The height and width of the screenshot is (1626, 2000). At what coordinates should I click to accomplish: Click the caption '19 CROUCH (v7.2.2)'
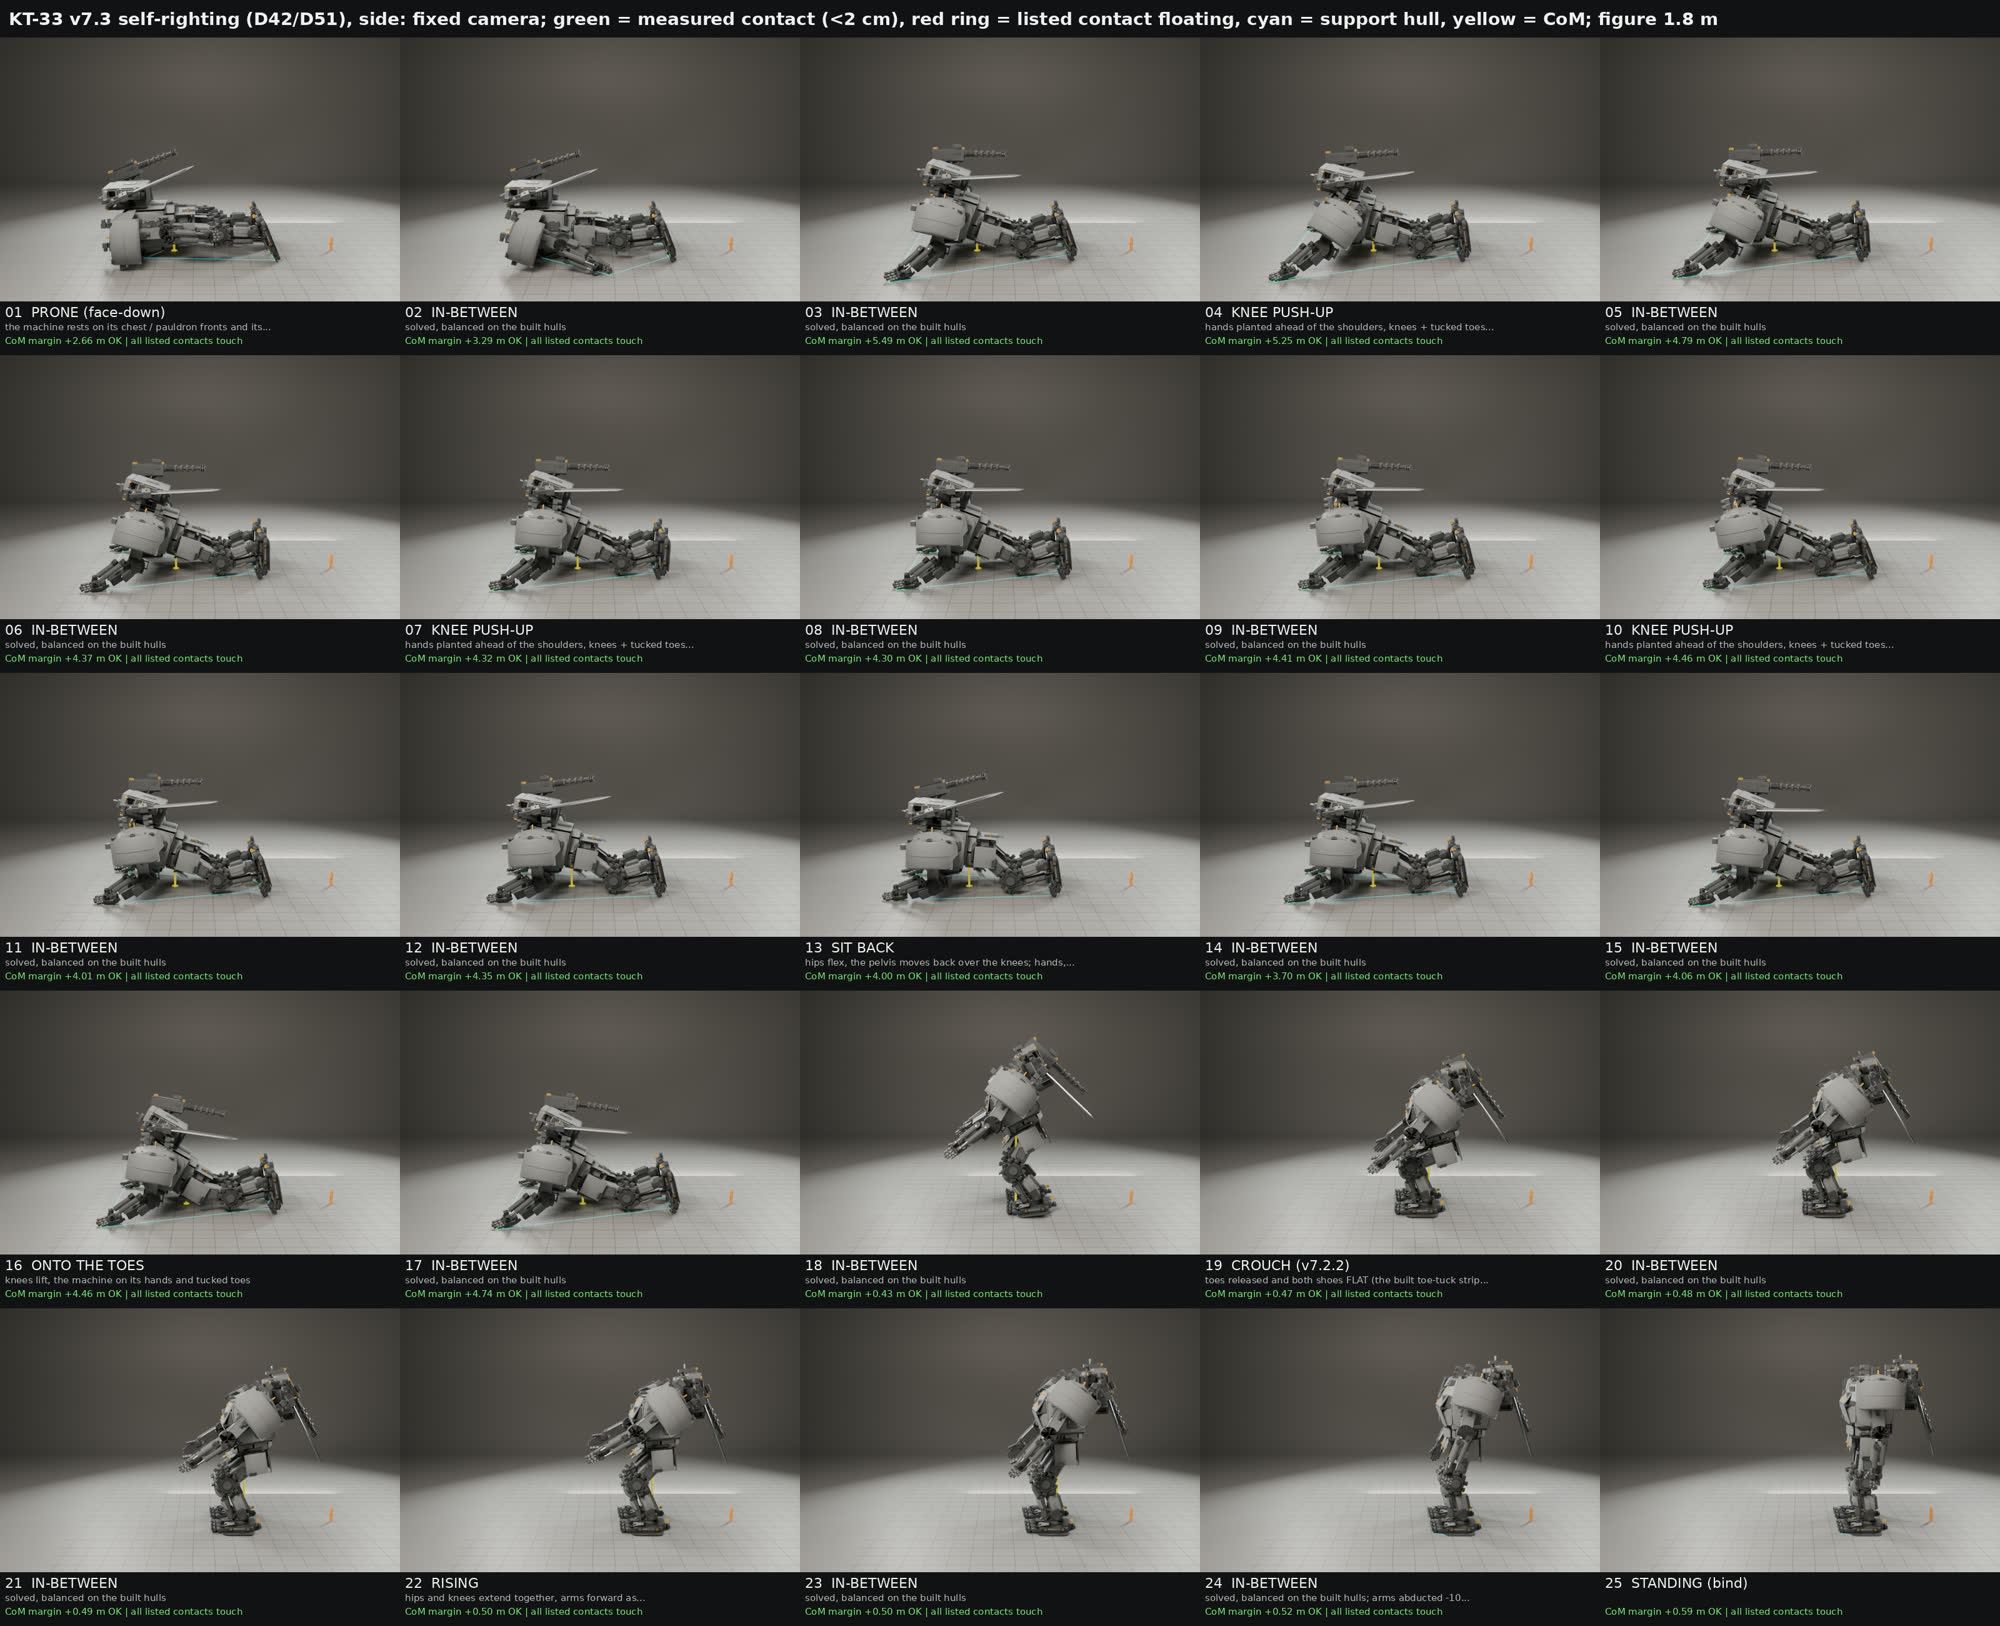(1277, 1265)
